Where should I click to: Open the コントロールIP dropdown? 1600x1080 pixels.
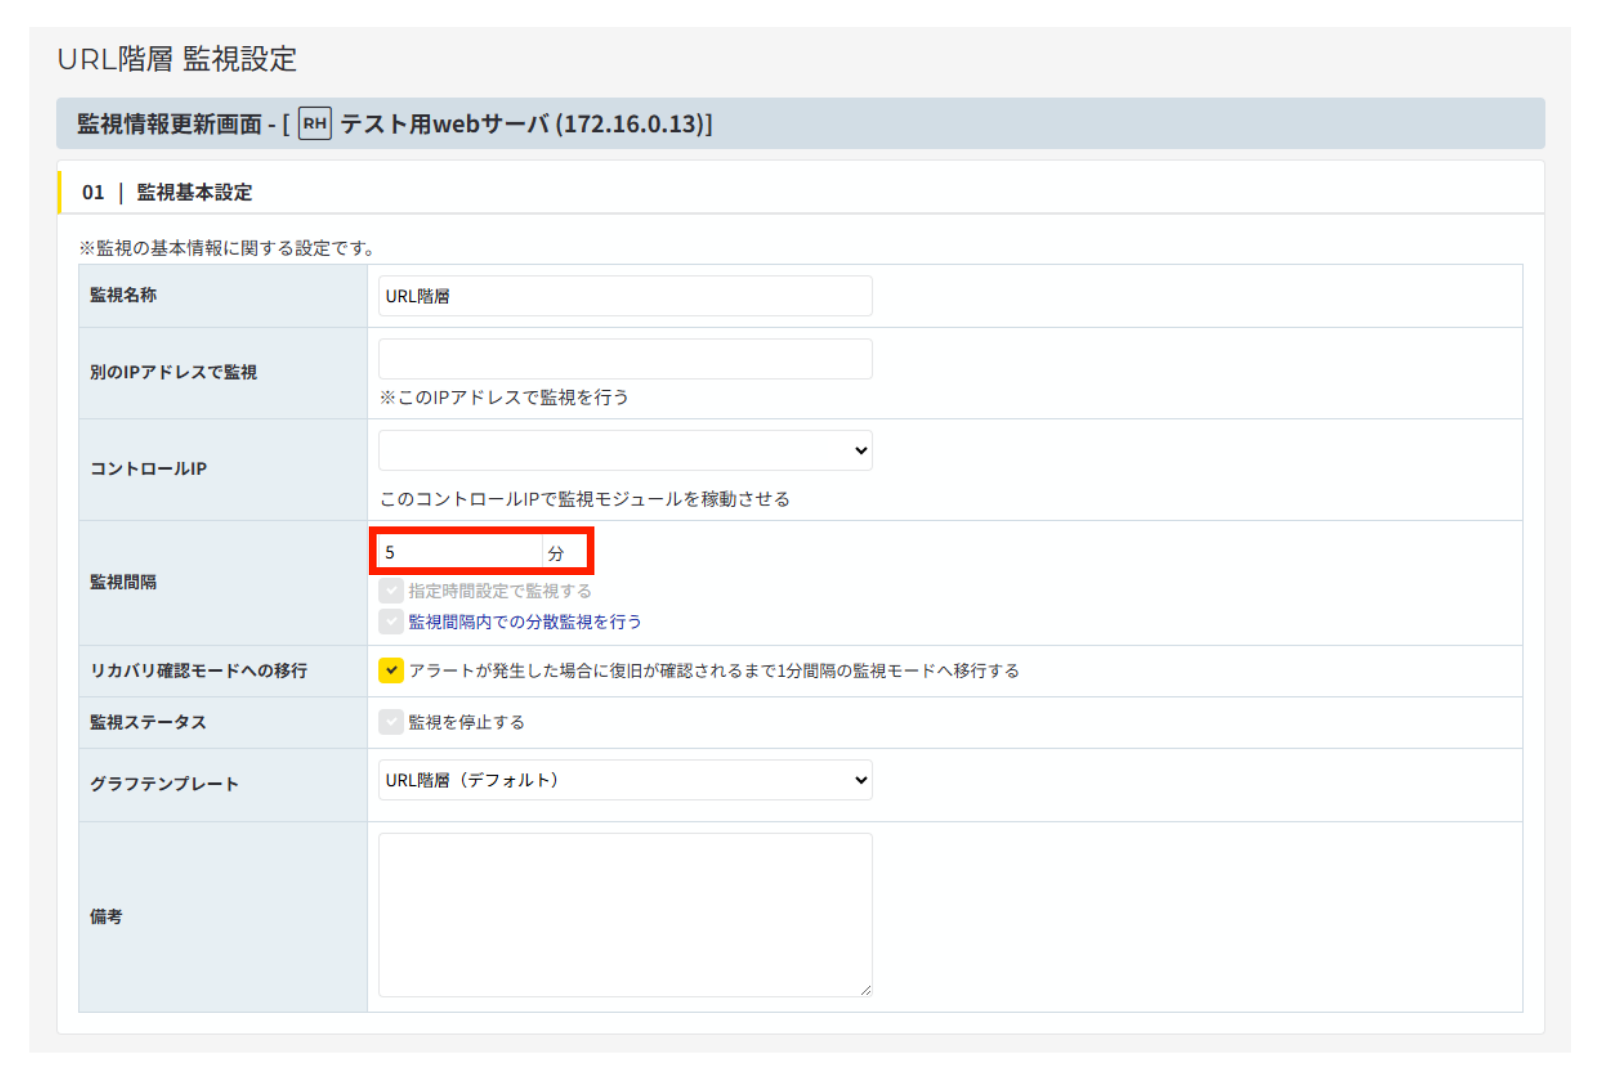click(625, 451)
